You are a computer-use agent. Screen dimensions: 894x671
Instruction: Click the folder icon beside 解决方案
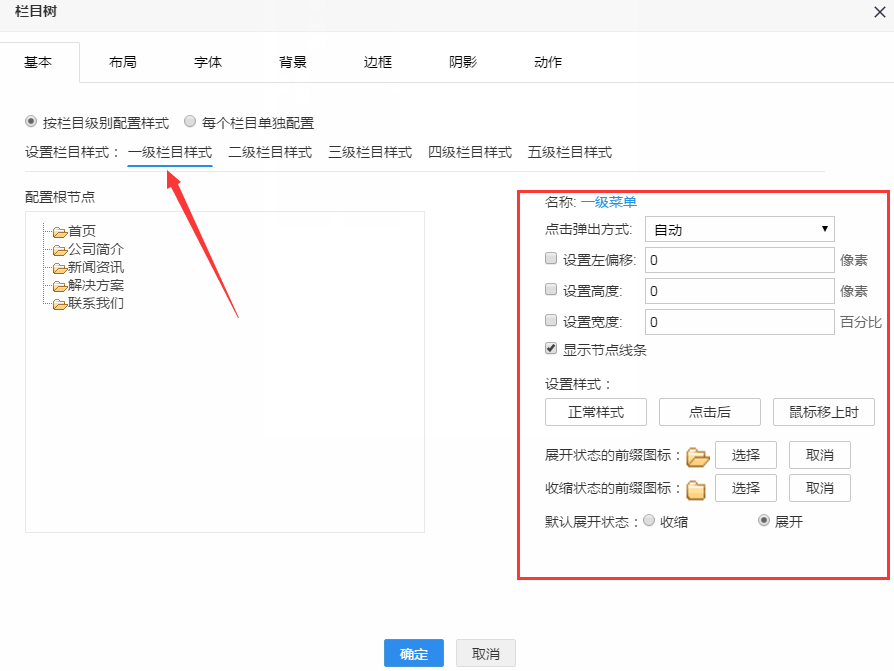point(60,286)
